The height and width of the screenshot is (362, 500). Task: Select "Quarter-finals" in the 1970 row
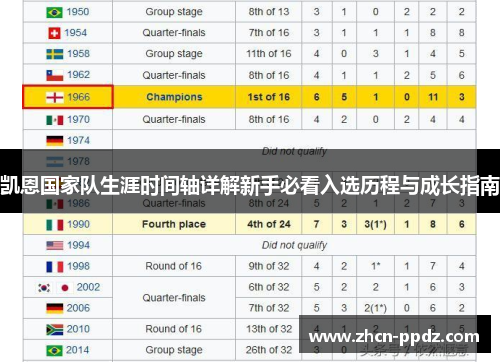pyautogui.click(x=174, y=119)
